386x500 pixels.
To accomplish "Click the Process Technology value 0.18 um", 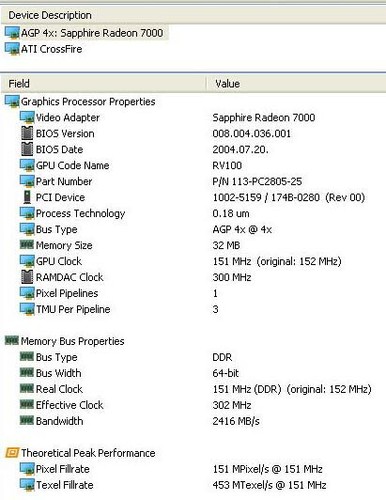I will point(231,213).
